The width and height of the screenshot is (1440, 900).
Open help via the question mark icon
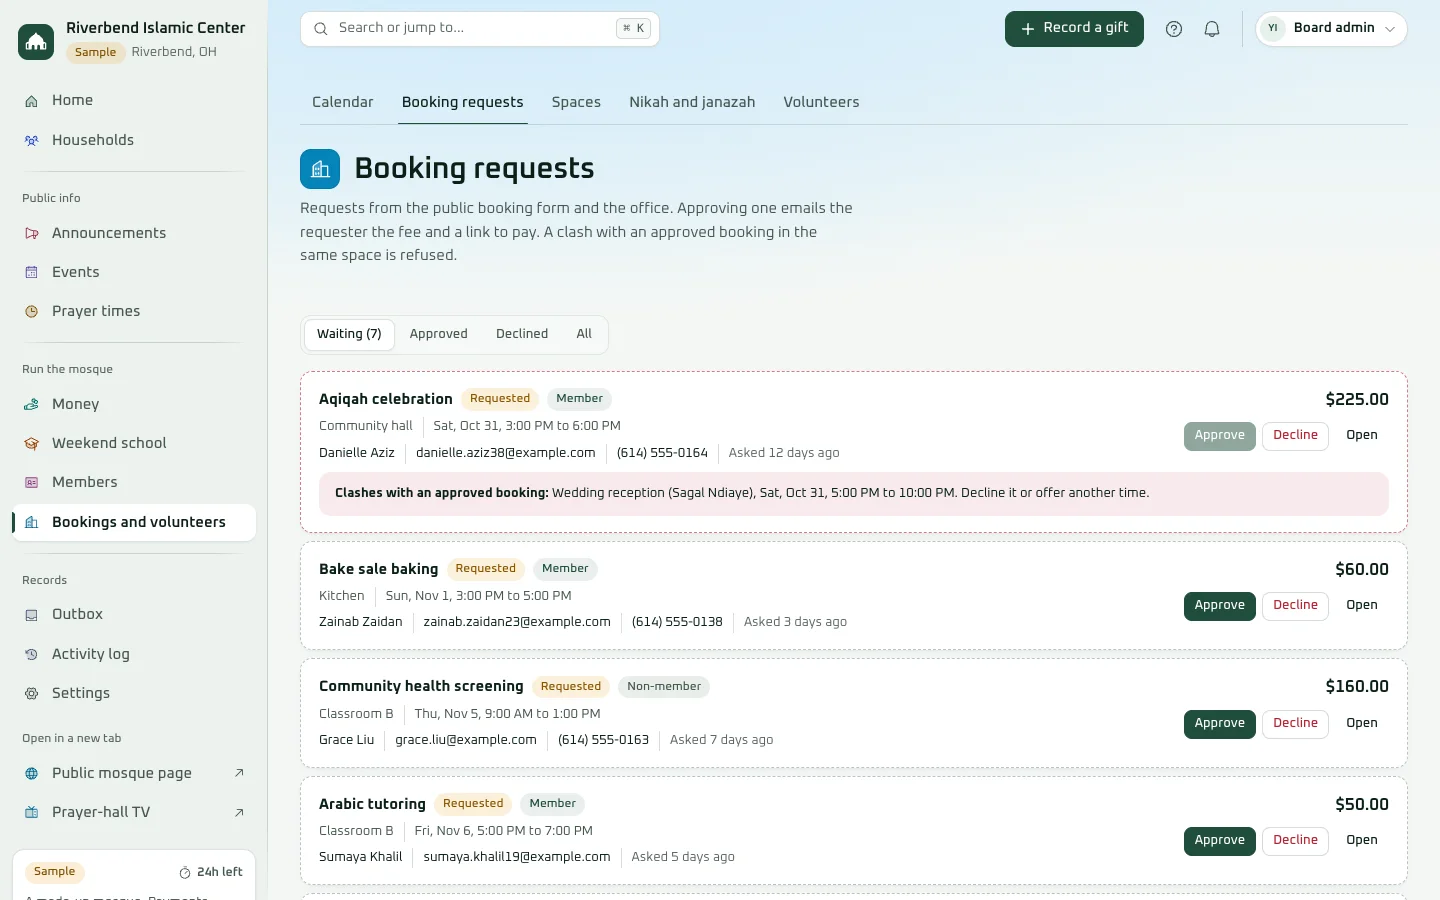(x=1174, y=29)
